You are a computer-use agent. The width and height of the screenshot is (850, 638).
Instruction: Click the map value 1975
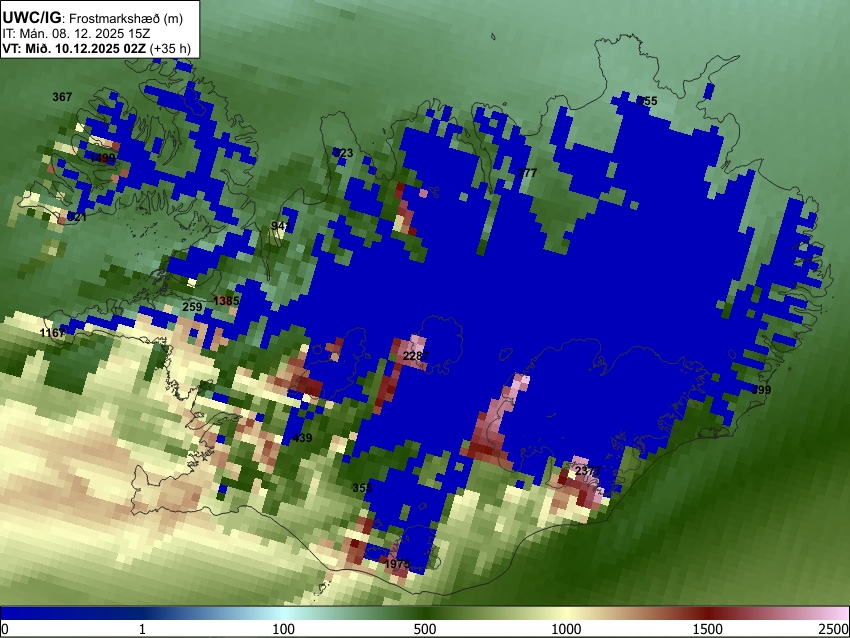[397, 564]
